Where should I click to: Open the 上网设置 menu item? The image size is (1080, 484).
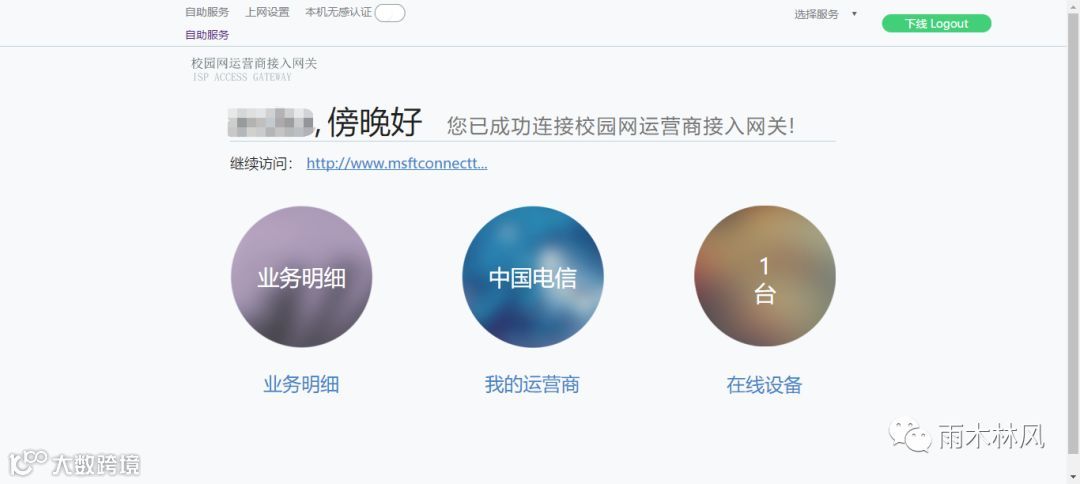(x=267, y=12)
